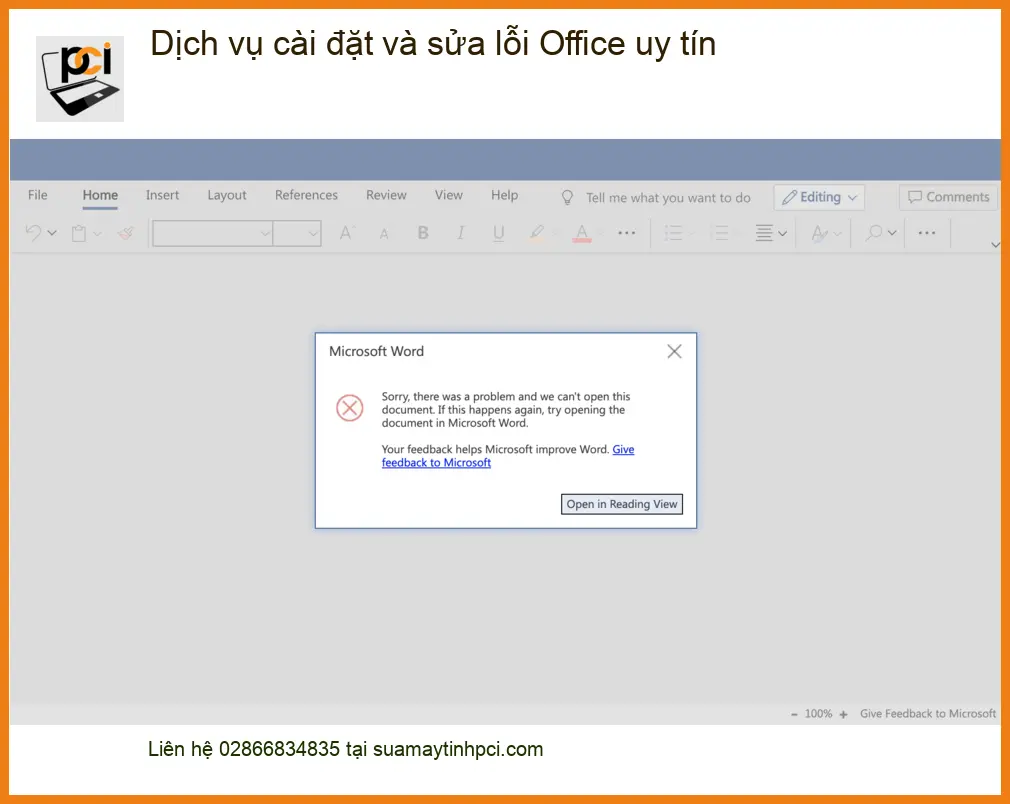Open more font options ellipsis
This screenshot has height=804, width=1010.
627,233
